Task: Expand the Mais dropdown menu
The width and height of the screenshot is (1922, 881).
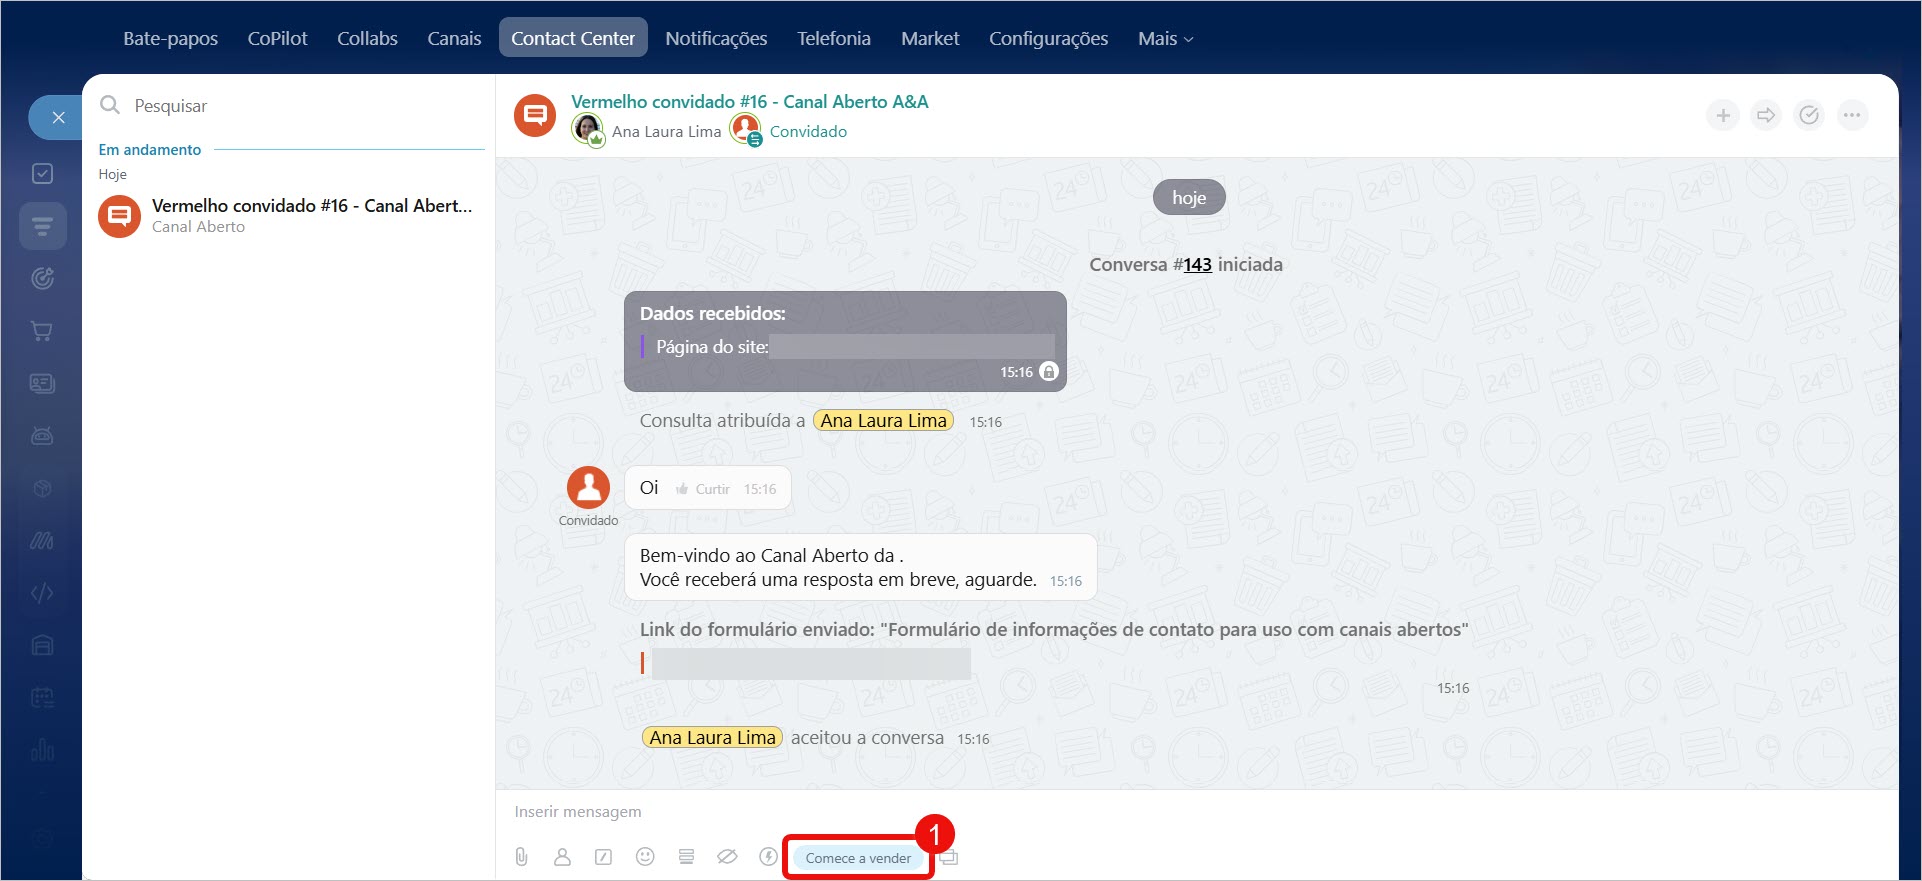Action: 1165,39
